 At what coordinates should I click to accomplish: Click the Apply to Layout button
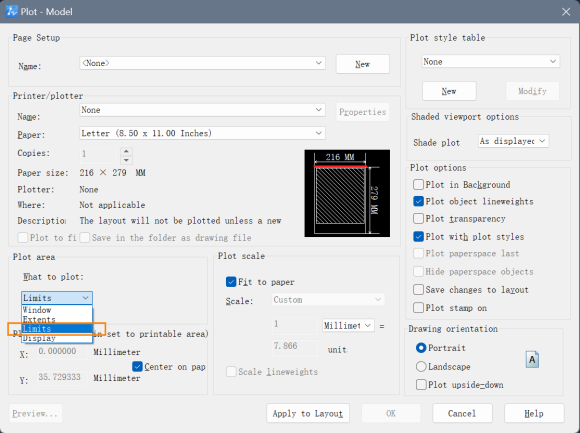coord(308,413)
